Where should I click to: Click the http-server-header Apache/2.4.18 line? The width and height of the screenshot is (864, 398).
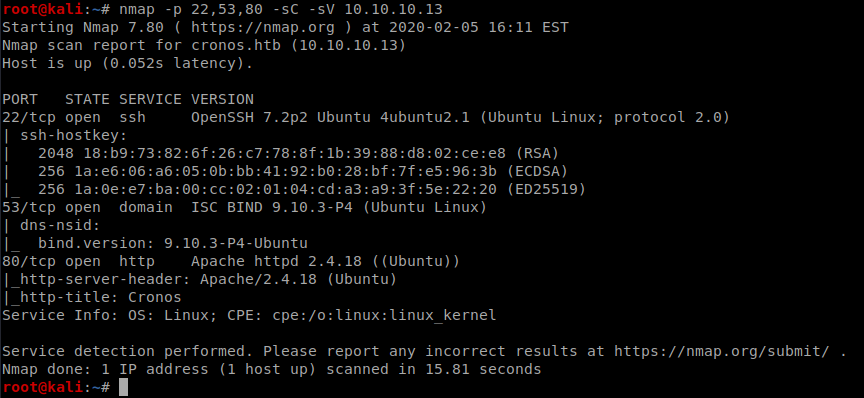click(x=200, y=279)
